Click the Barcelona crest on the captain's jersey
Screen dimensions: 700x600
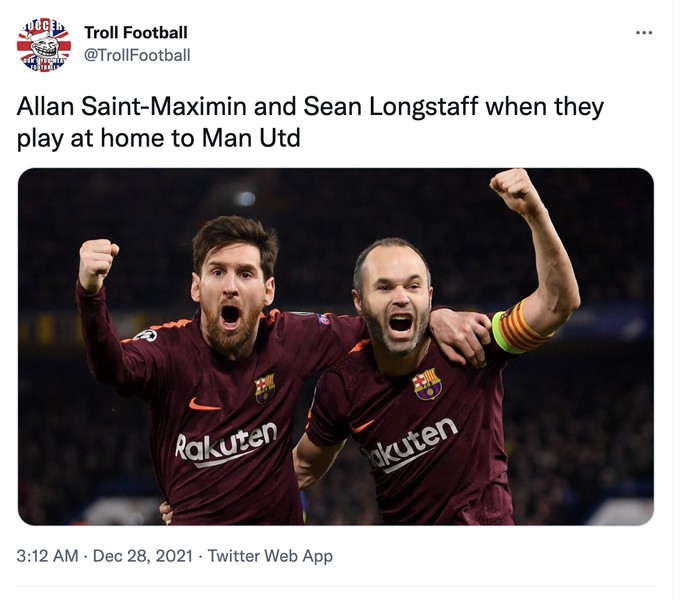[428, 384]
